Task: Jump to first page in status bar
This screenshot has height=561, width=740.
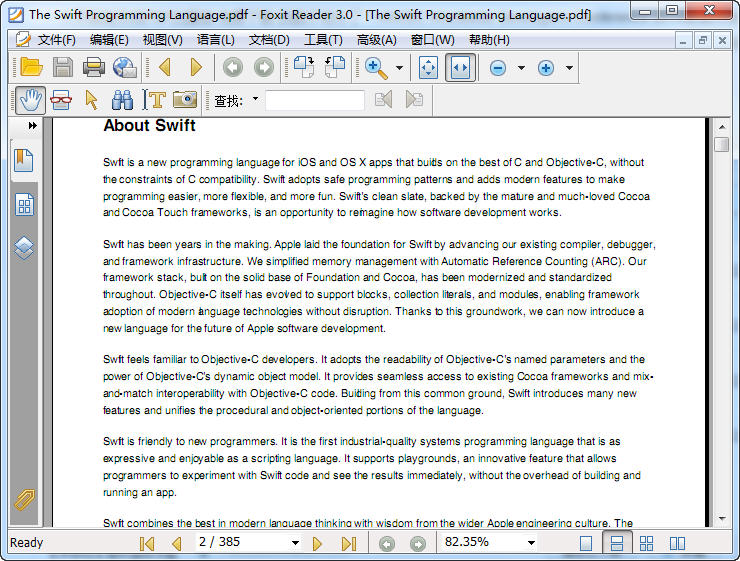Action: [x=147, y=544]
